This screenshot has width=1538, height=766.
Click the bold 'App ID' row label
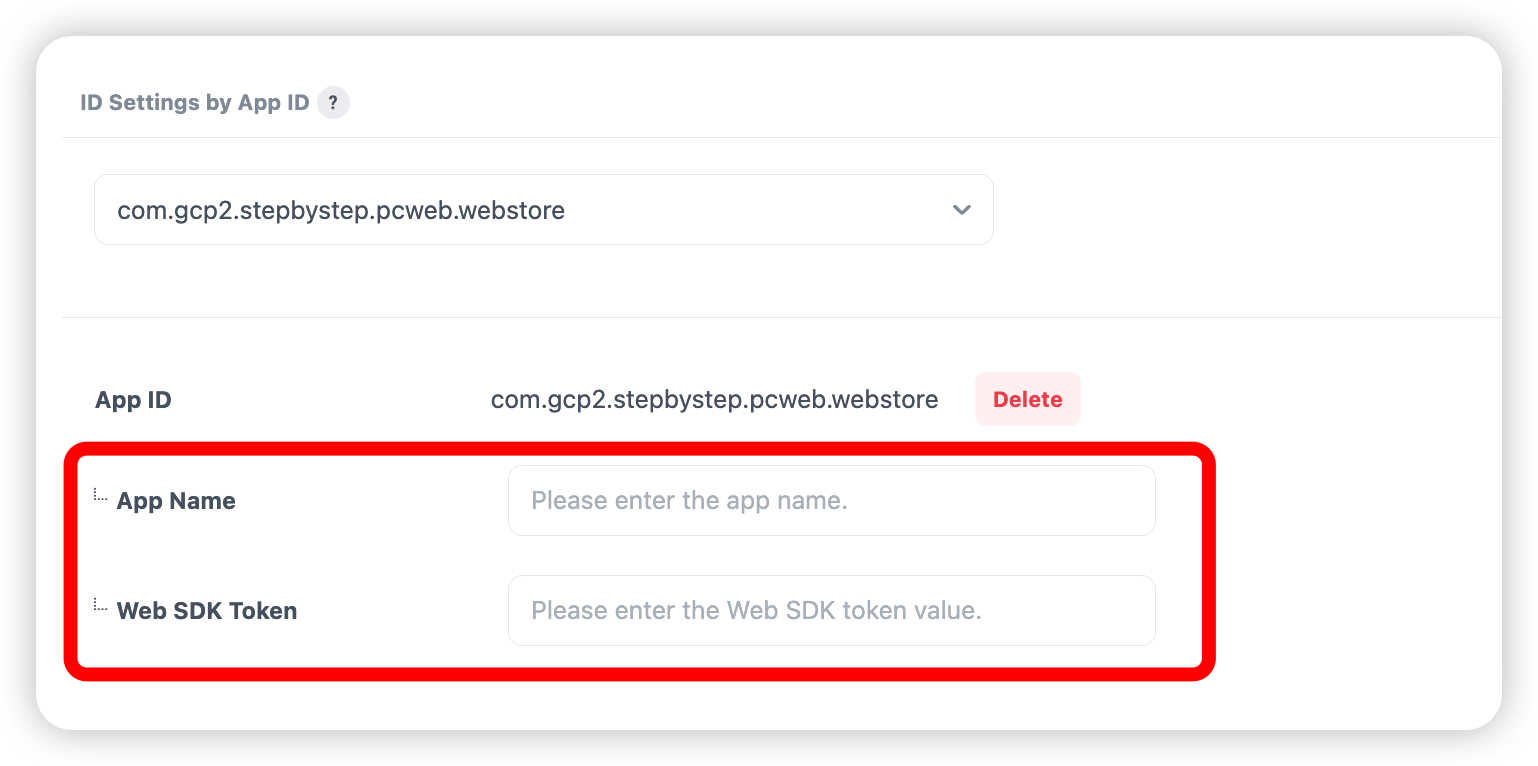point(133,400)
